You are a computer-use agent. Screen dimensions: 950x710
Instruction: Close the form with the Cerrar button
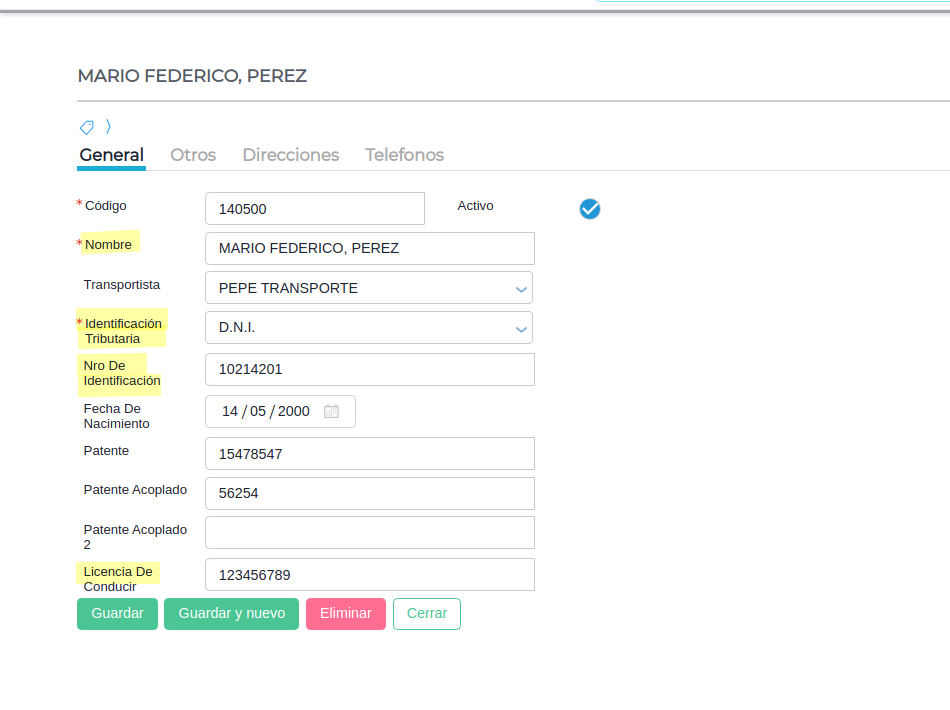click(x=427, y=613)
